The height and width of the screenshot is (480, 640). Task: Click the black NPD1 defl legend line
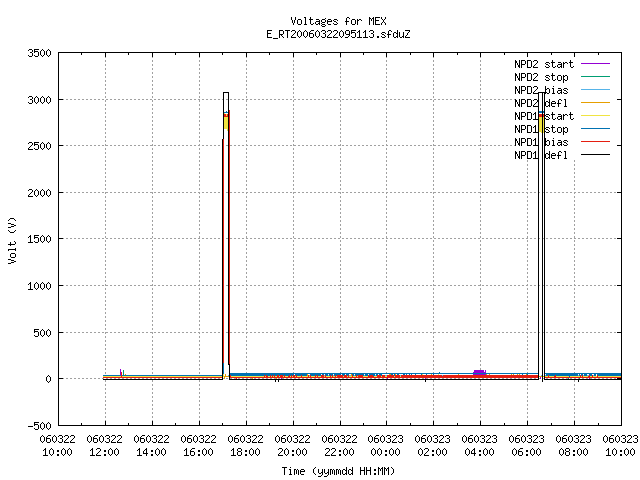click(595, 155)
